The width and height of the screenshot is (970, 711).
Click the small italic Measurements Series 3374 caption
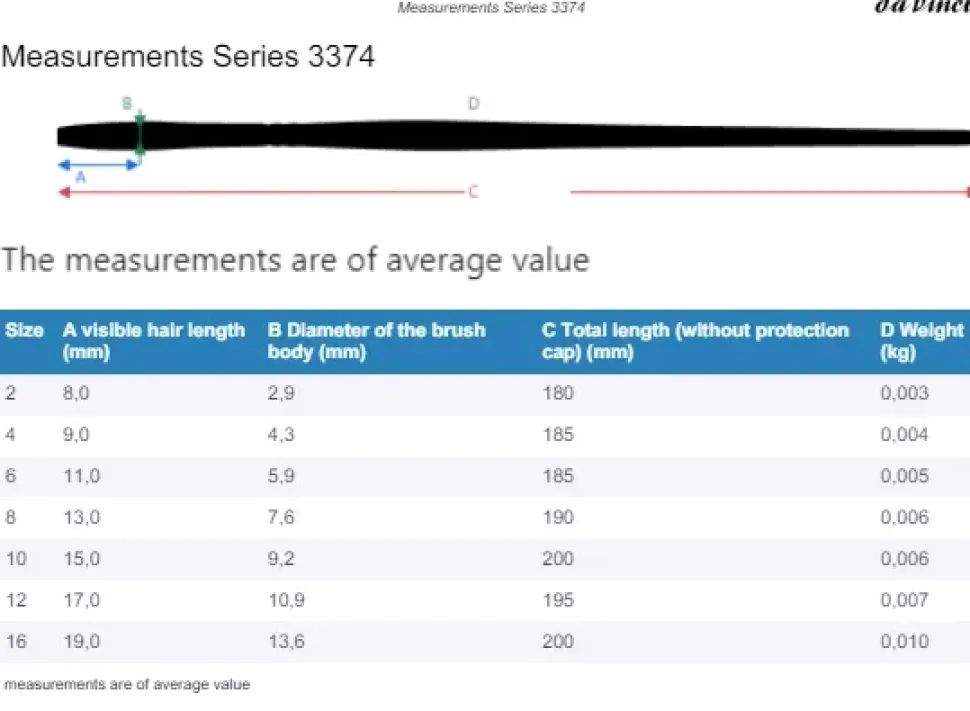point(491,8)
